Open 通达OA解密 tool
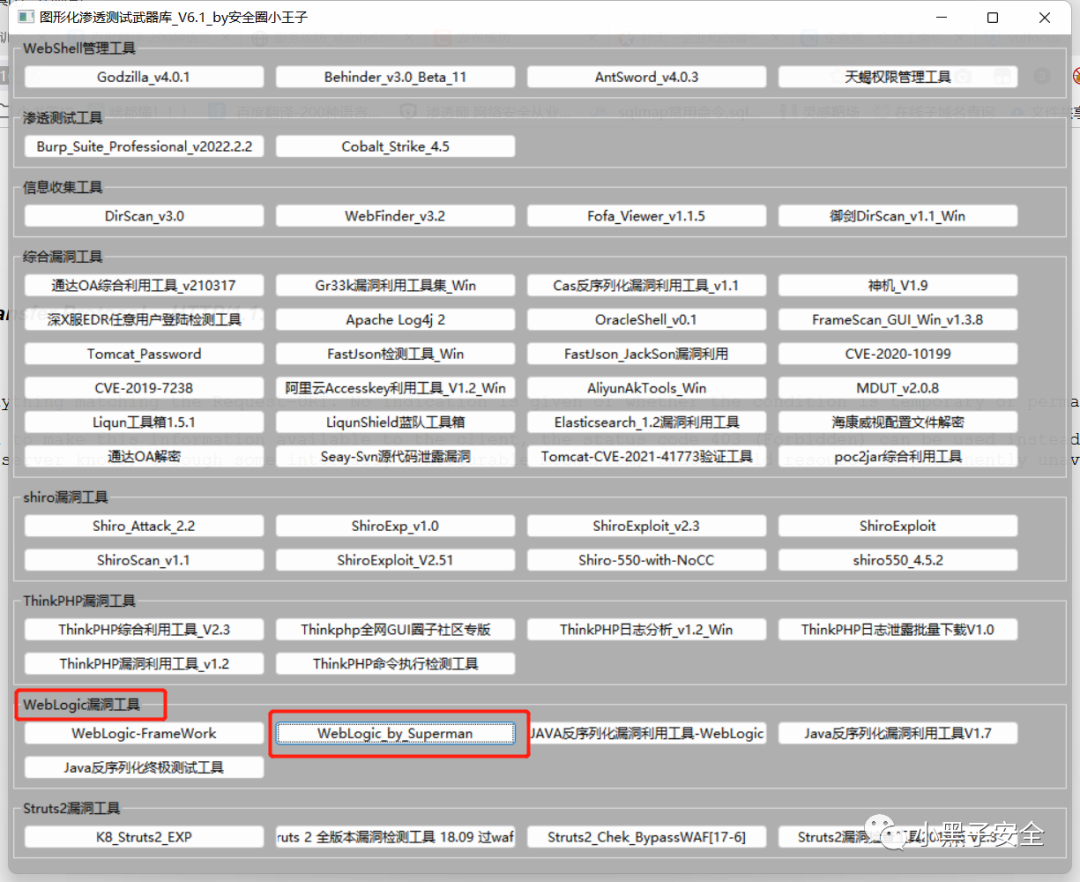This screenshot has height=882, width=1080. [144, 456]
